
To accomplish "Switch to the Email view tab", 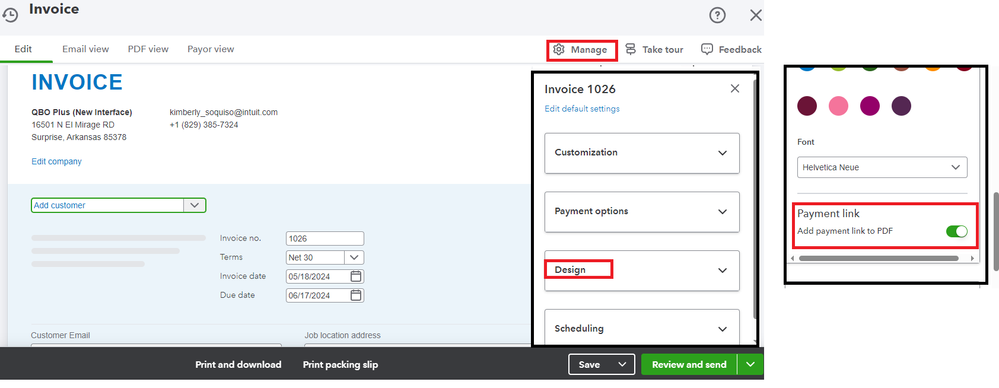I will [85, 49].
